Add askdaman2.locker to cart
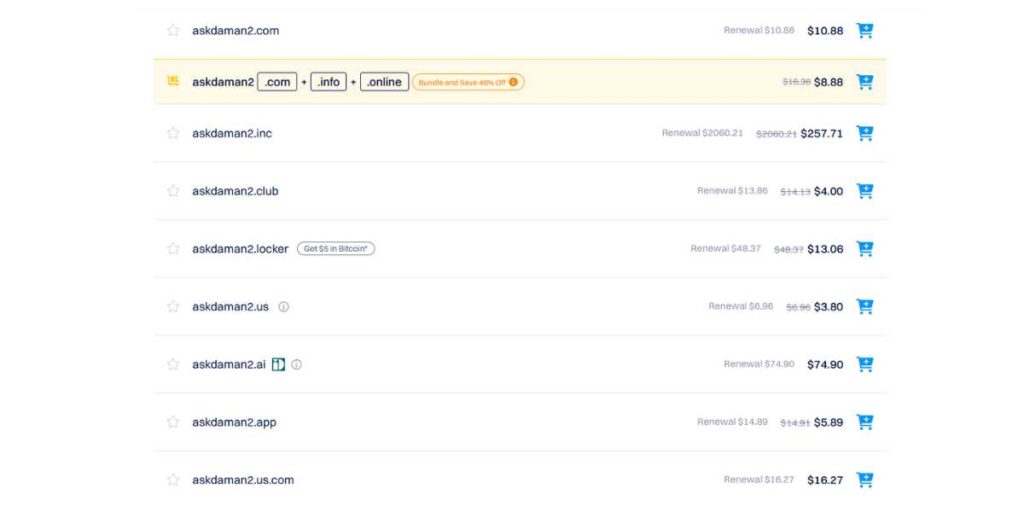1024x512 pixels. pyautogui.click(x=865, y=249)
